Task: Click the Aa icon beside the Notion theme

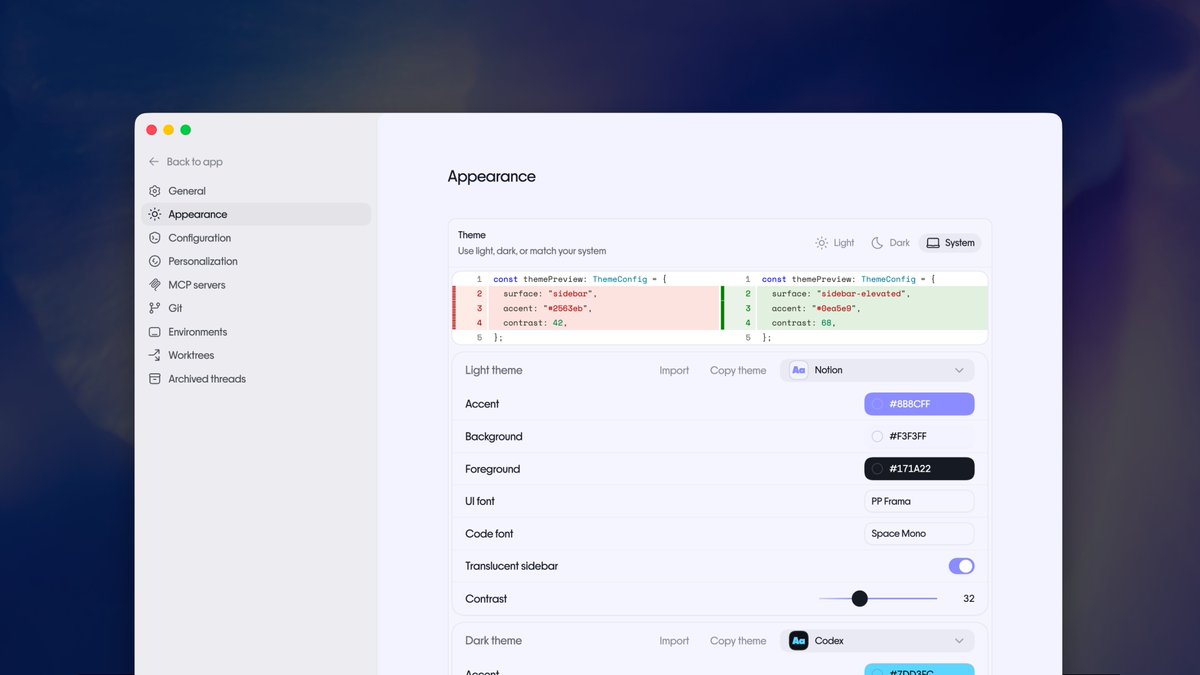Action: [x=798, y=369]
